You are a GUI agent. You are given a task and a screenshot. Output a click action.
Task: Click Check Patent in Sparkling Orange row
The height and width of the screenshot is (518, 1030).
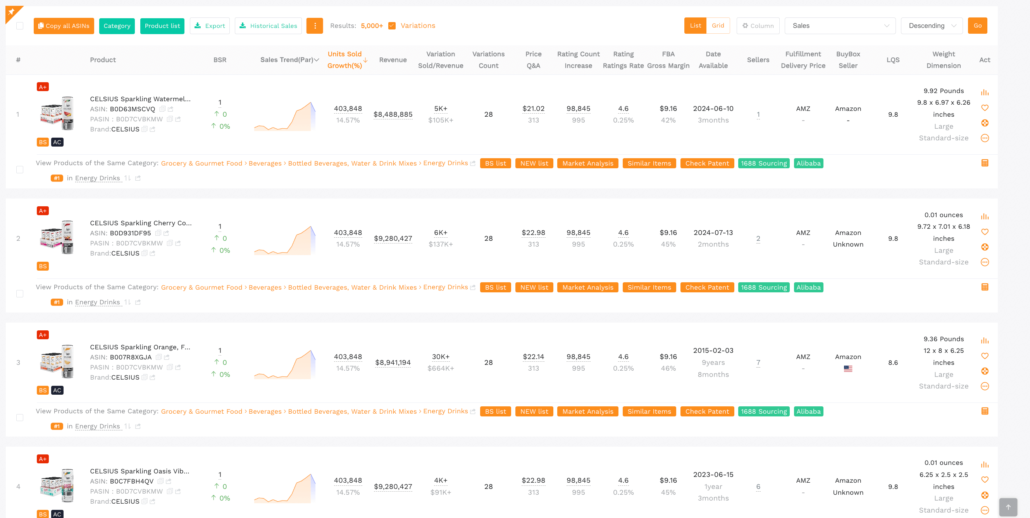coord(707,412)
